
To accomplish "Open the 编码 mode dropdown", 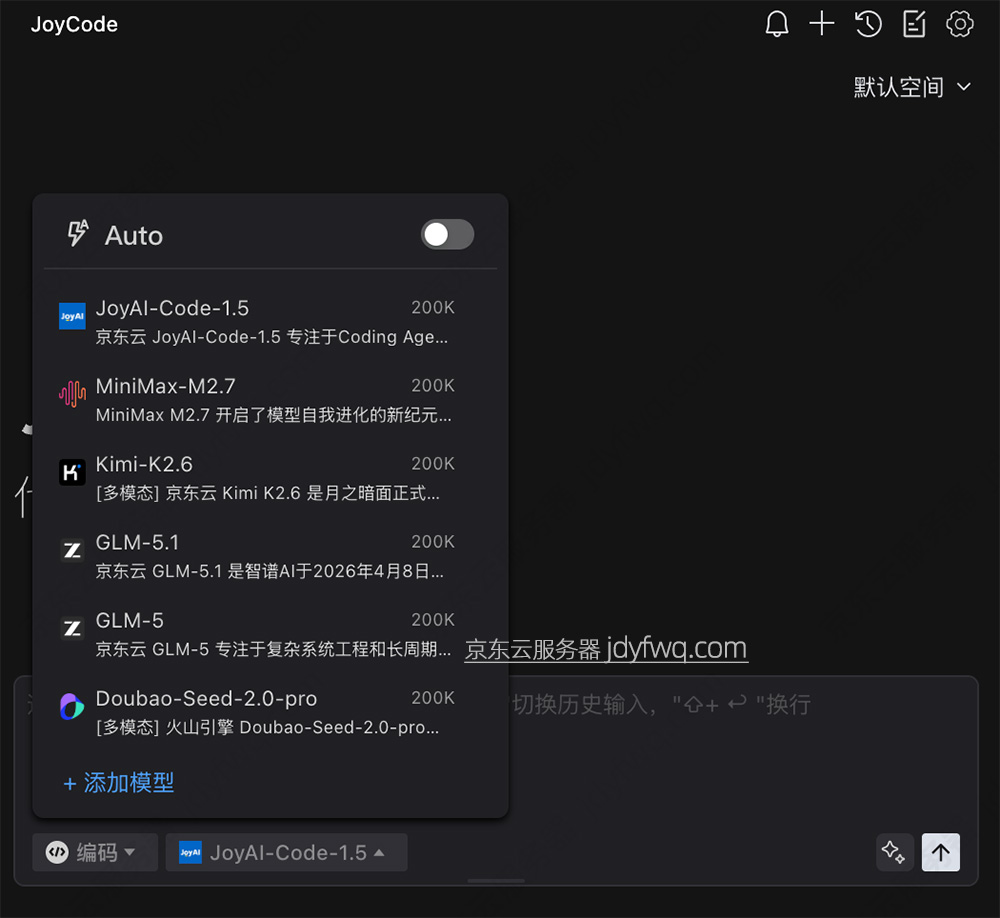I will point(94,852).
